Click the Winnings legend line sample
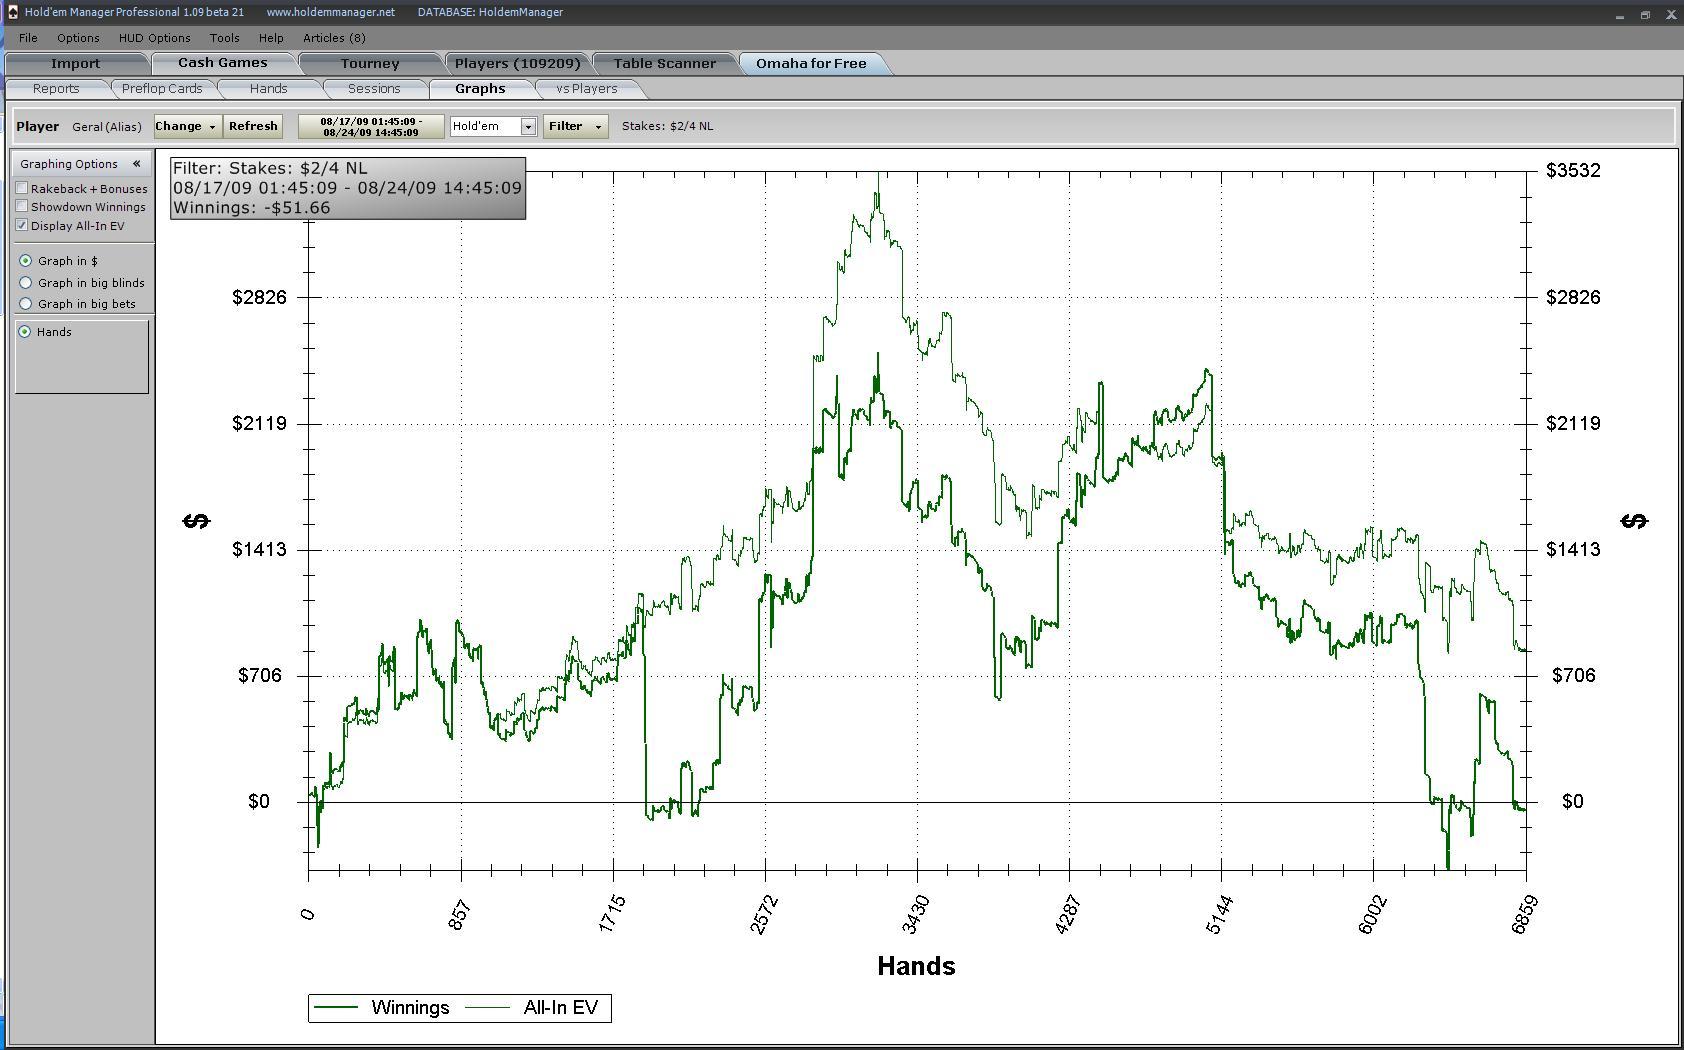 pyautogui.click(x=336, y=1007)
